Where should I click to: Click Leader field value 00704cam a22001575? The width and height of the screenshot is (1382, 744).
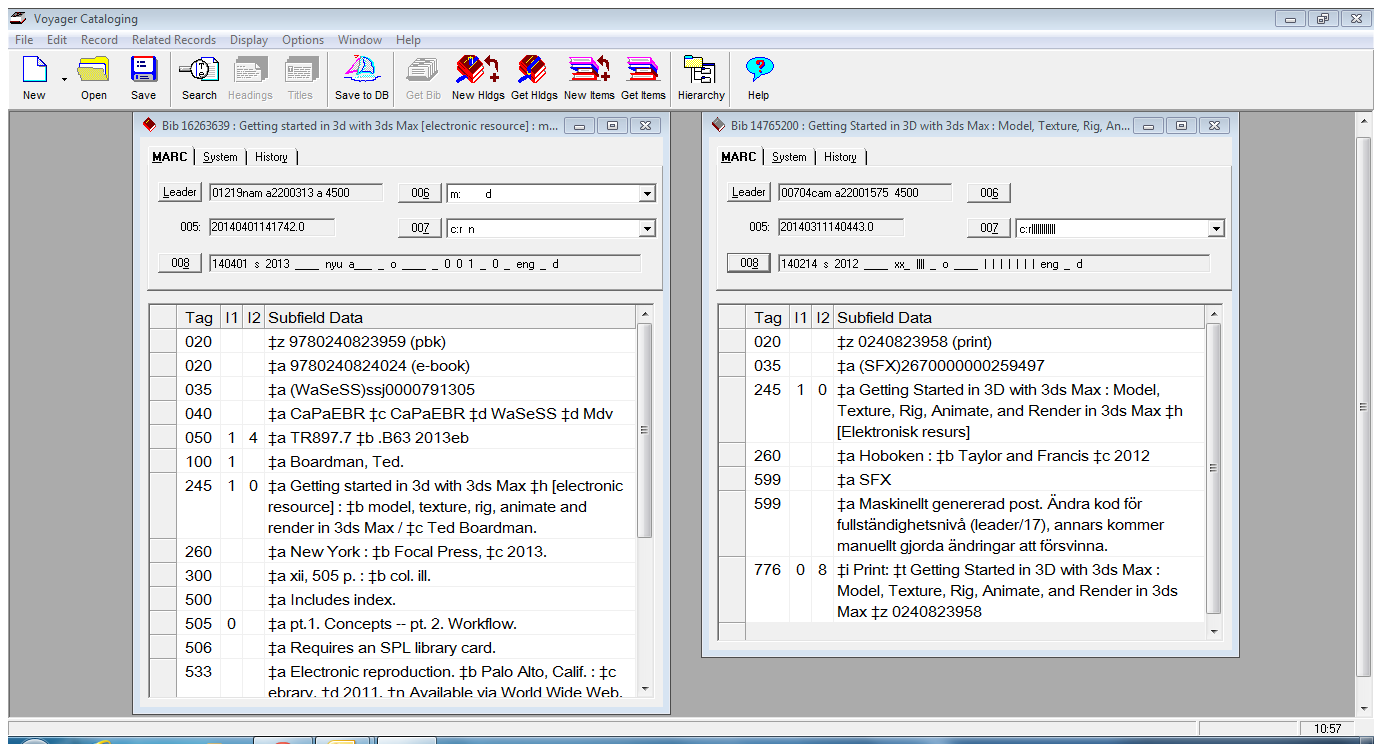tap(866, 192)
